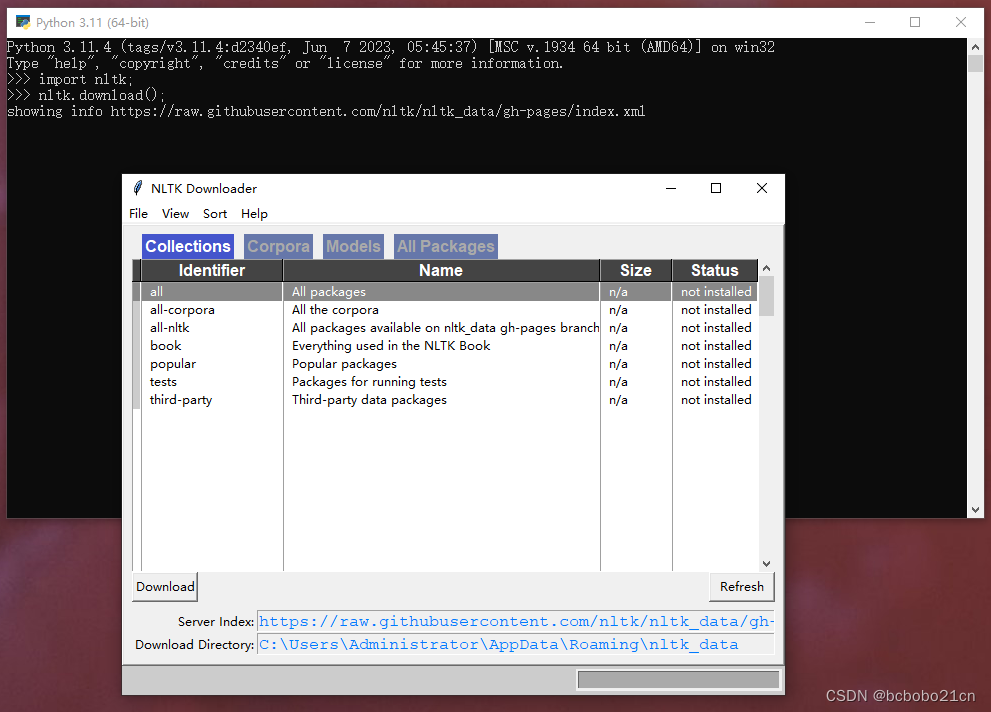Minimize the Python 3.11 console window
991x712 pixels.
(x=870, y=22)
